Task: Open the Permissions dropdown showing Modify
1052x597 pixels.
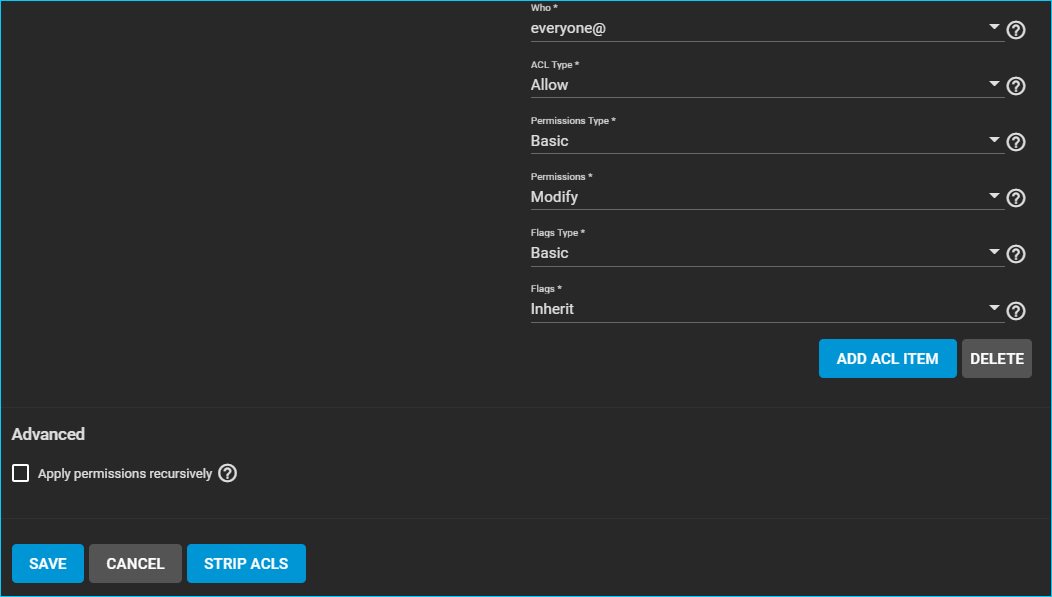Action: pos(767,197)
